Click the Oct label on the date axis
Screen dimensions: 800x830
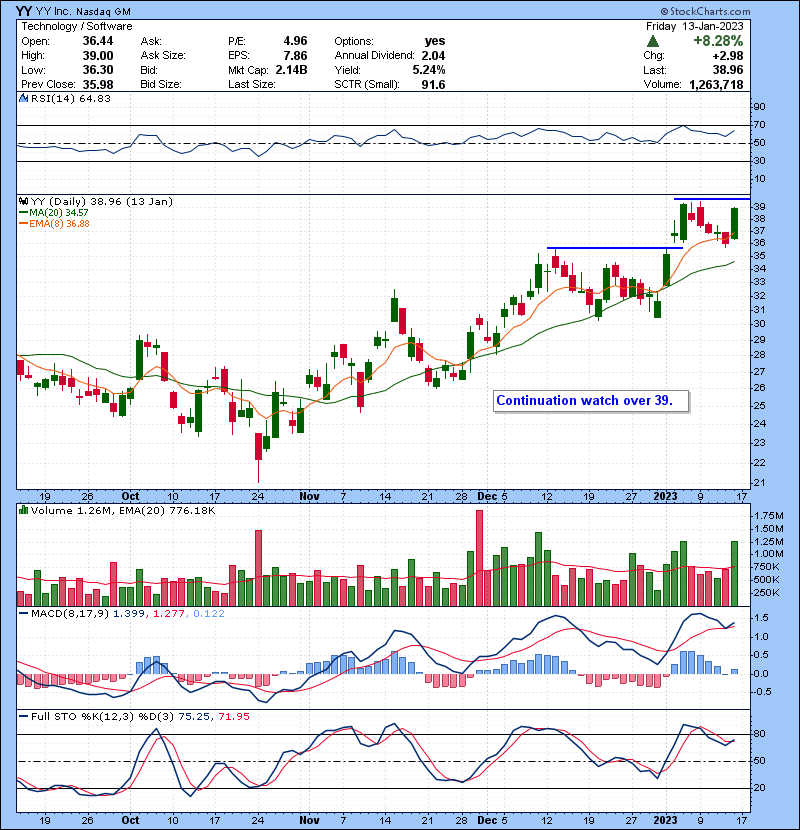[x=131, y=494]
